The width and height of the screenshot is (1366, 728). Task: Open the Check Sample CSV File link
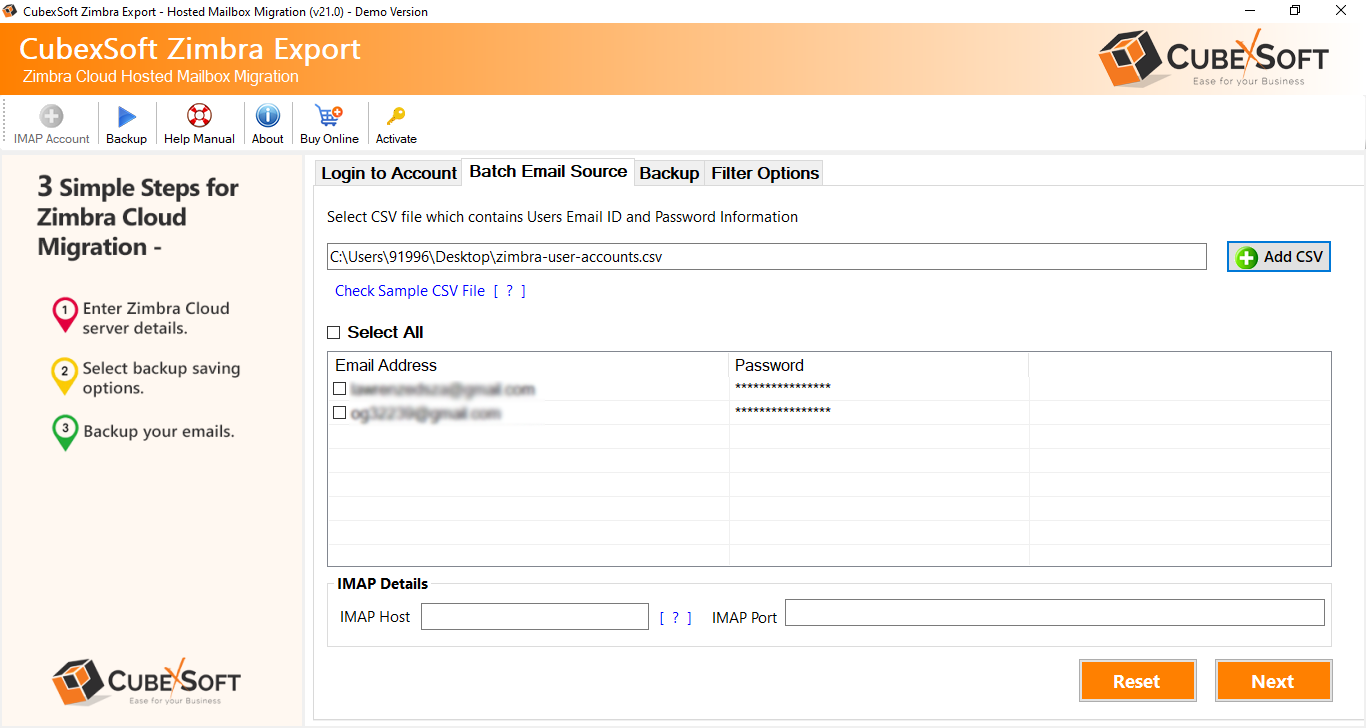[410, 291]
